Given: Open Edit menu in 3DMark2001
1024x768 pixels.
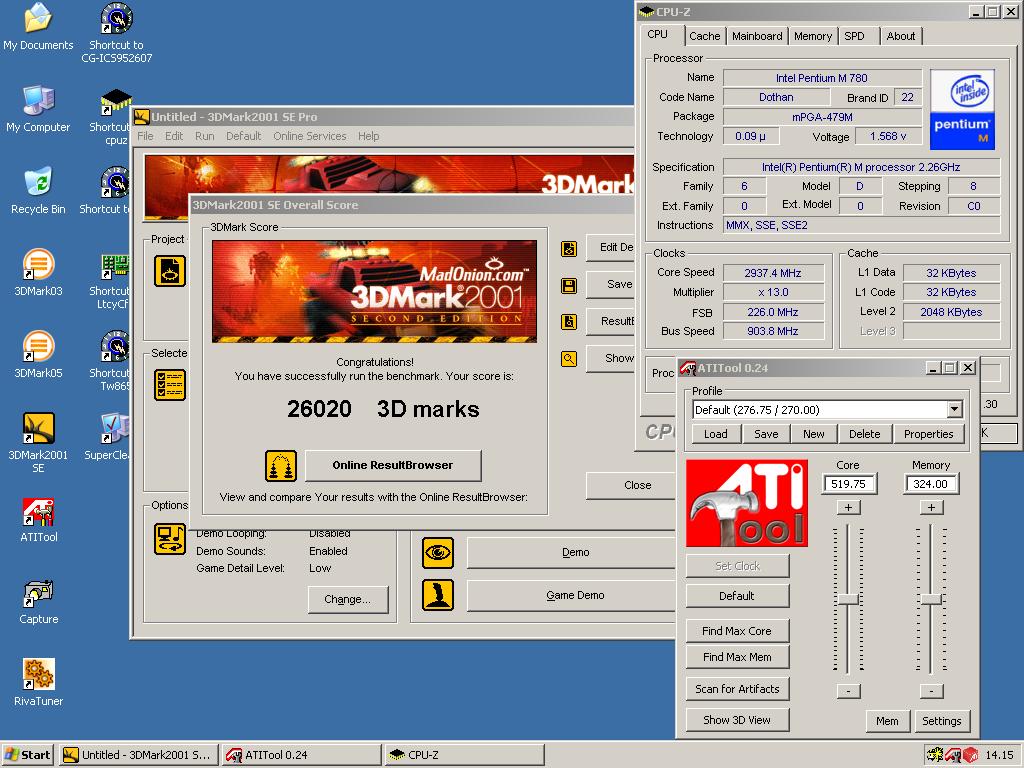Looking at the screenshot, I should click(174, 136).
